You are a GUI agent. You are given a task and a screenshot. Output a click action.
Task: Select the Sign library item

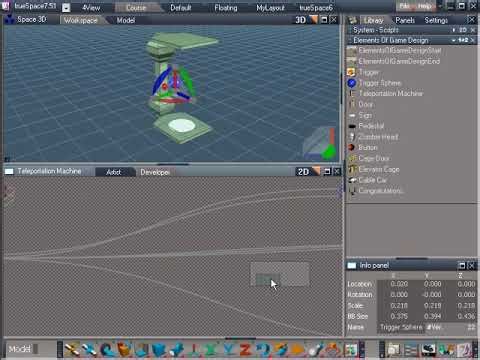click(365, 115)
